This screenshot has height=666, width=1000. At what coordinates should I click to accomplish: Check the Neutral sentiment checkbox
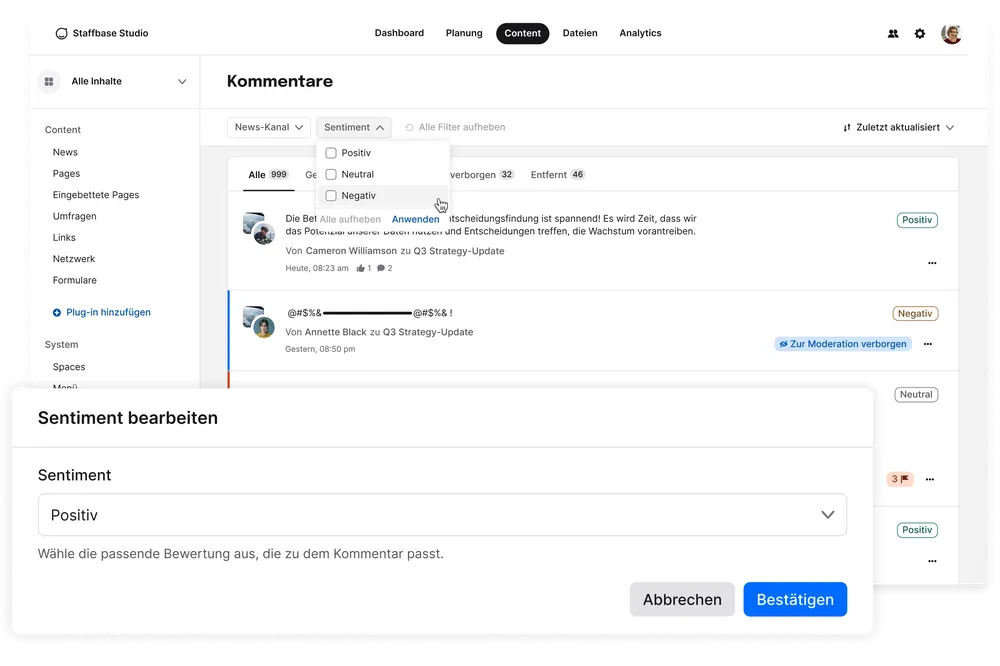coord(331,174)
